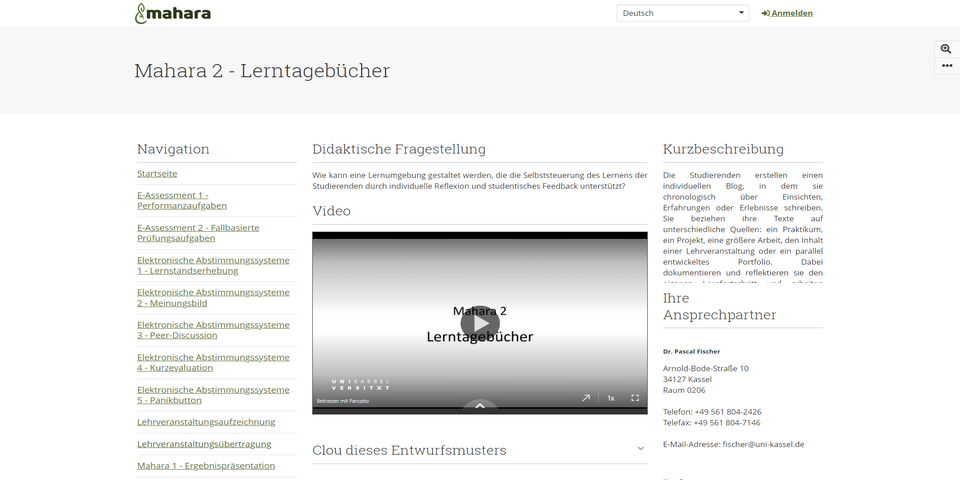Toggle video fullscreen mode

click(635, 398)
